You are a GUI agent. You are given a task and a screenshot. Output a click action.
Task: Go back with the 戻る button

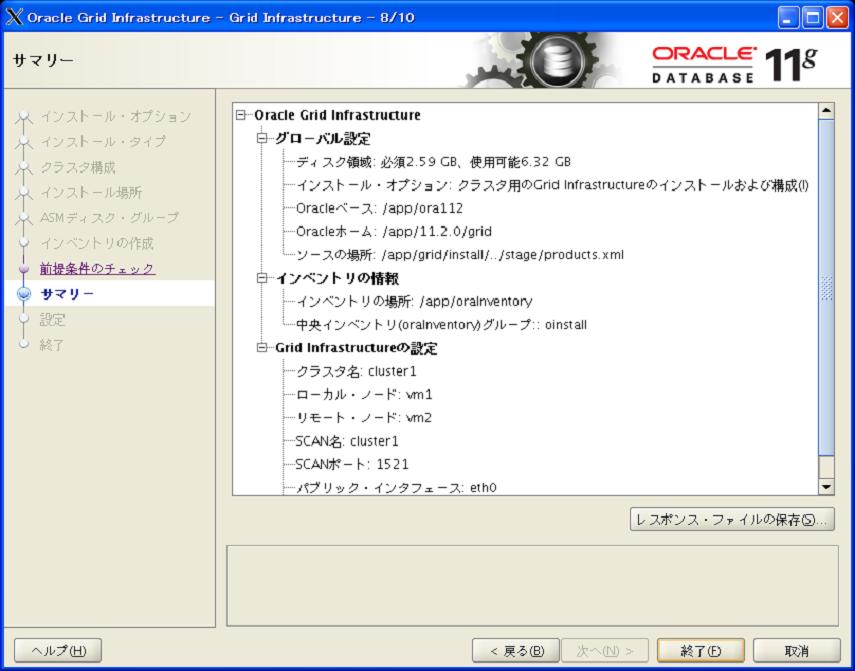coord(516,650)
